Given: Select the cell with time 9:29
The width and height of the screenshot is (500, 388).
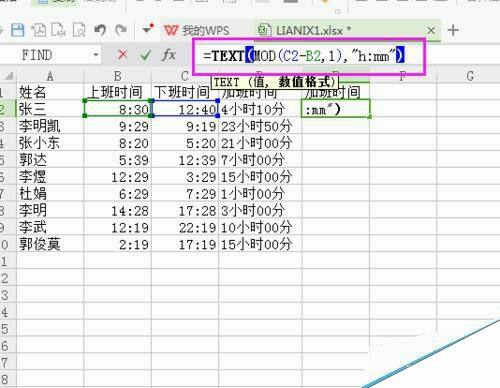Looking at the screenshot, I should point(117,126).
